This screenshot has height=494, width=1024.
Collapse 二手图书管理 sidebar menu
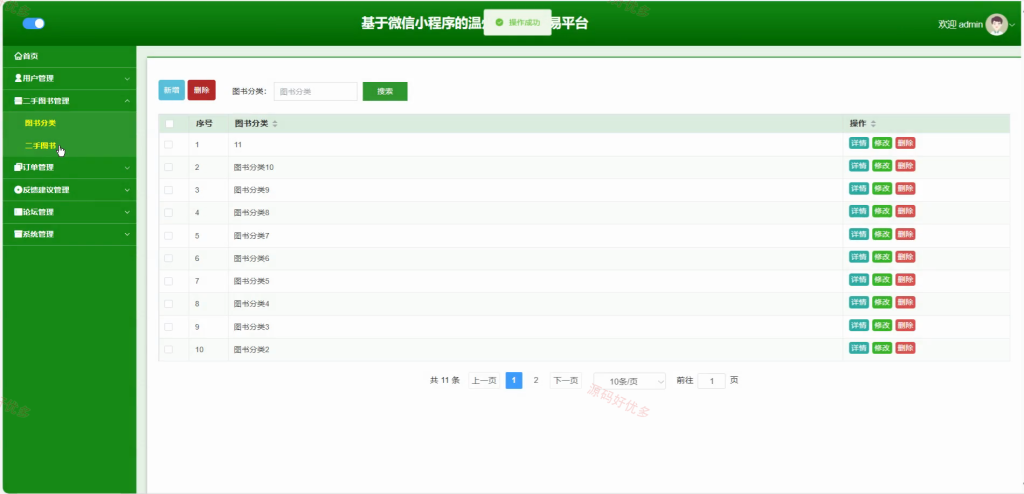point(69,101)
